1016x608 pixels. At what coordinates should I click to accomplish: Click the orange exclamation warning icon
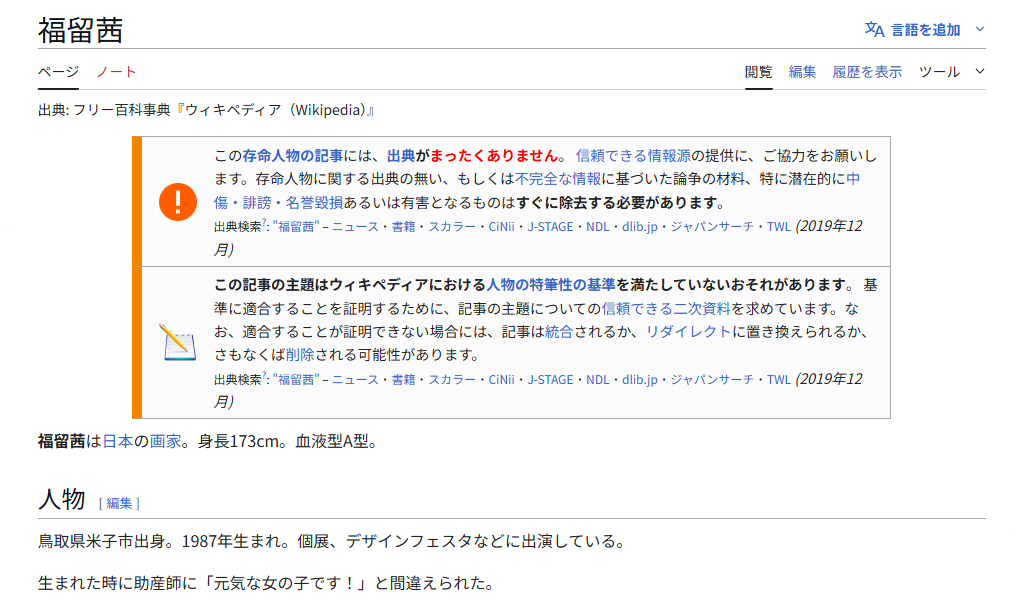click(177, 202)
